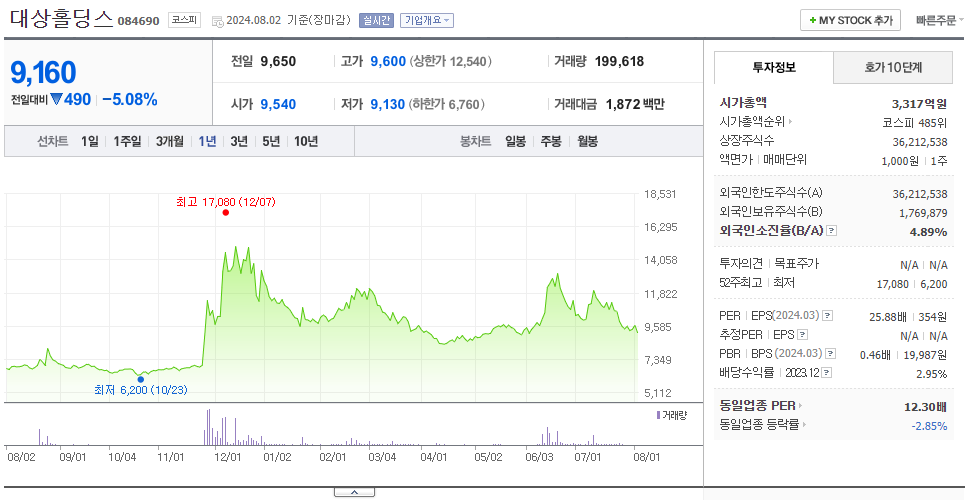
Task: Click the 전일 value 9,650
Action: click(x=278, y=61)
